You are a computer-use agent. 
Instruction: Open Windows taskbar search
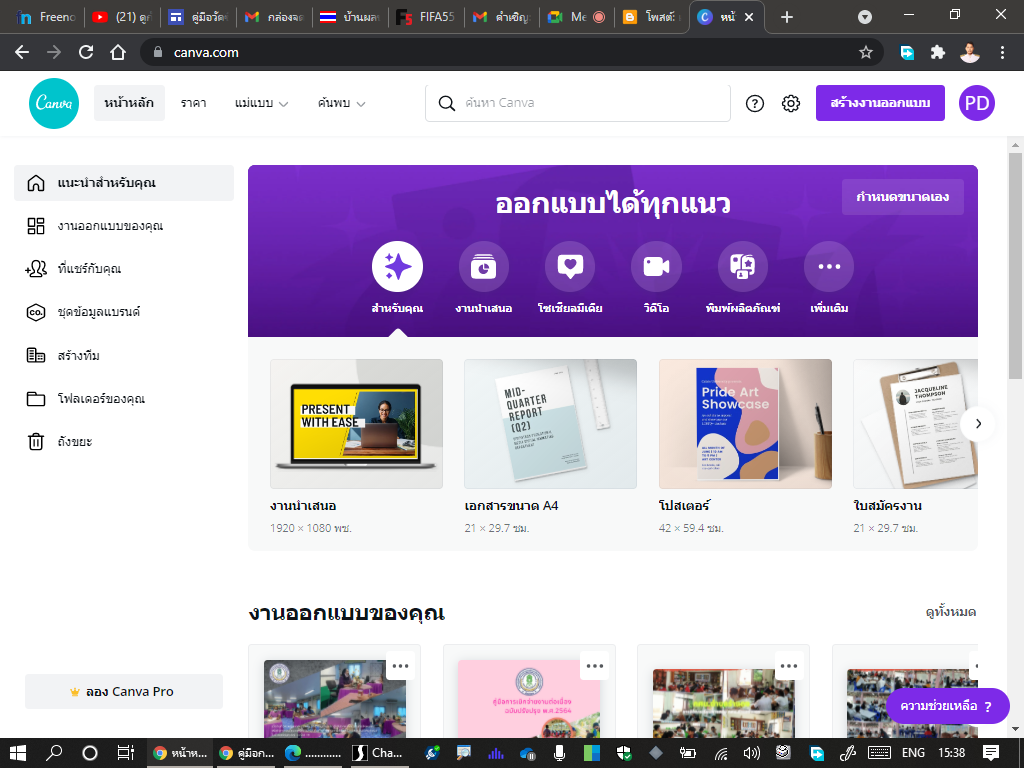coord(54,753)
